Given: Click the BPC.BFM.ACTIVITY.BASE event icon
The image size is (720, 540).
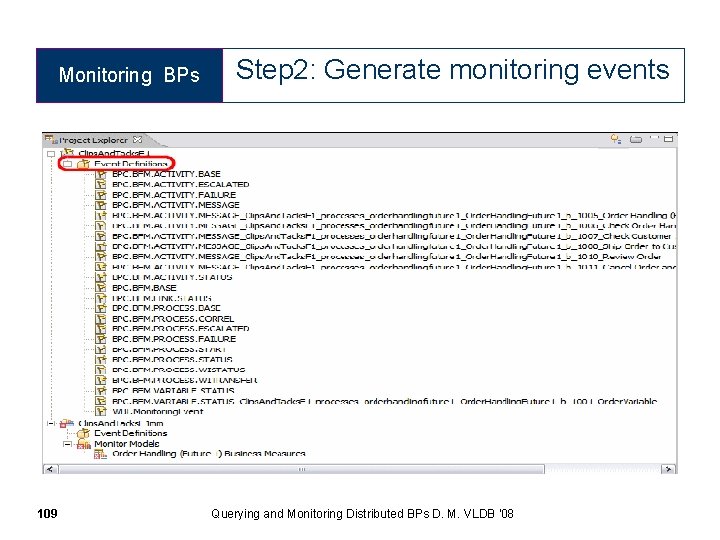Looking at the screenshot, I should 101,174.
